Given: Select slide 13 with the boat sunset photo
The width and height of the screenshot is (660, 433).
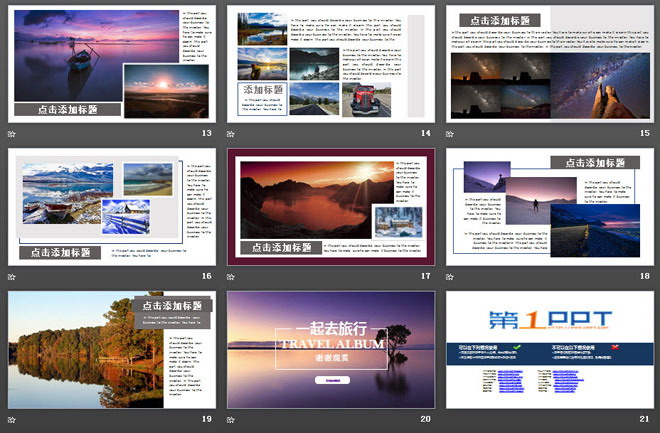Looking at the screenshot, I should click(x=111, y=64).
